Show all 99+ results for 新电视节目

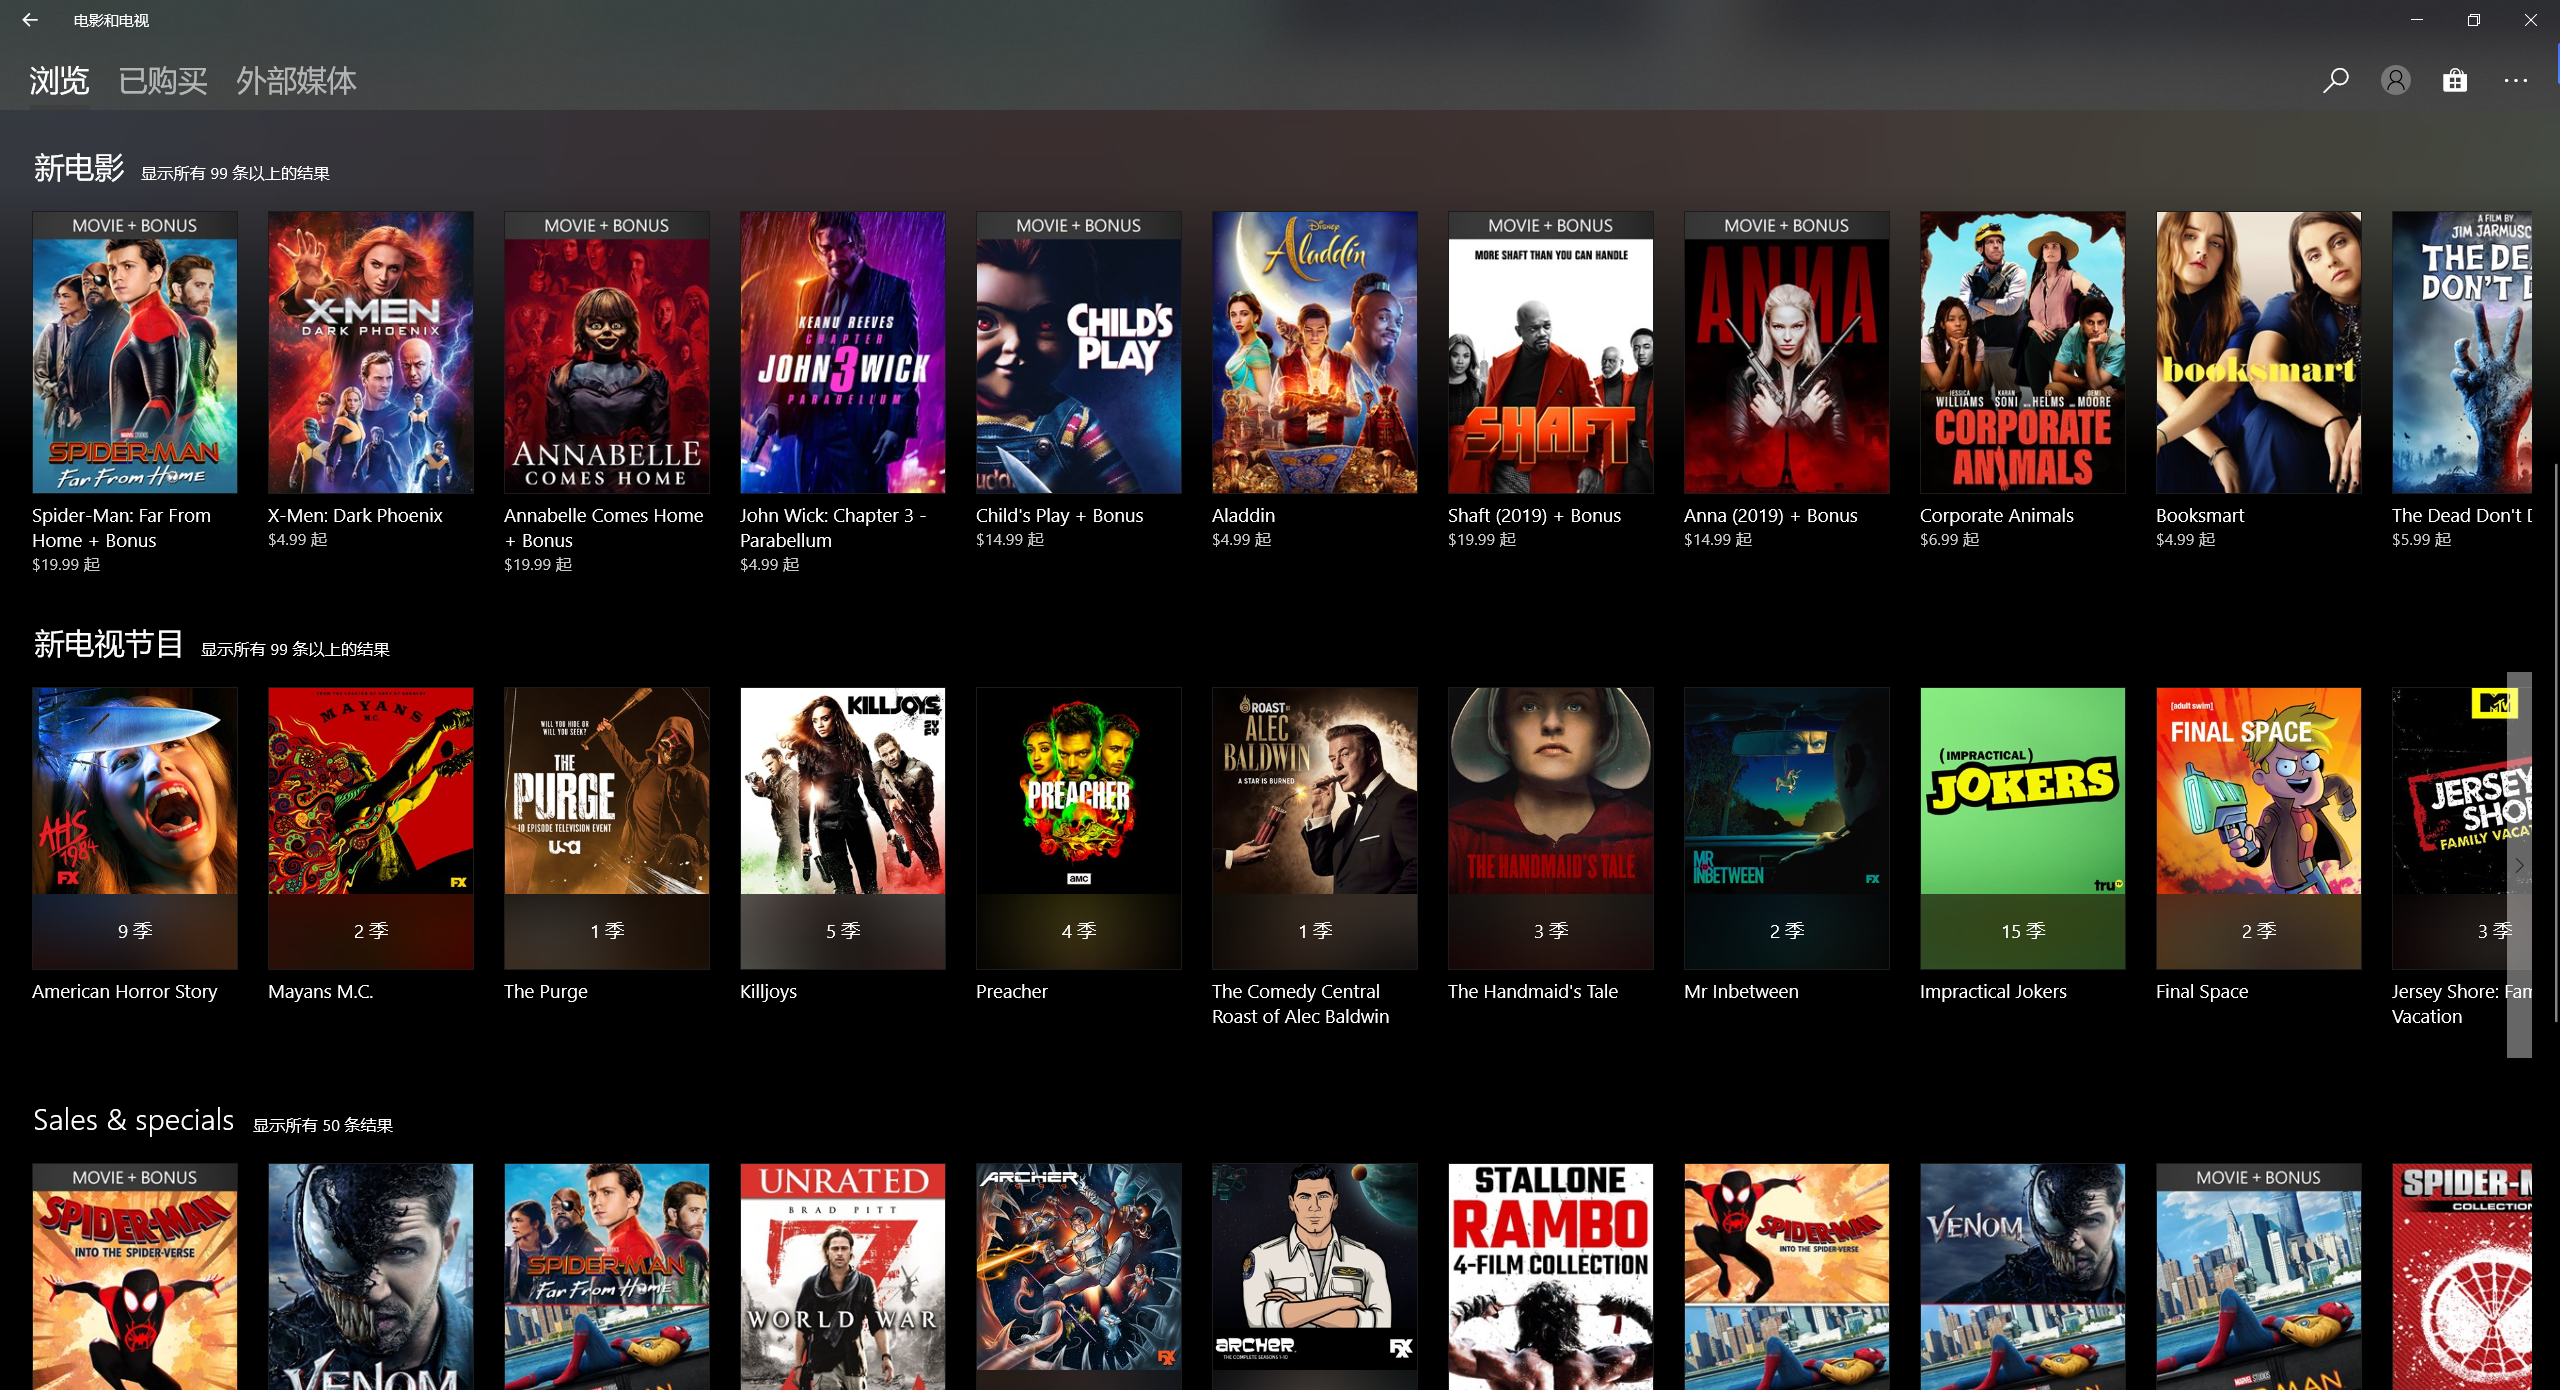pos(295,650)
